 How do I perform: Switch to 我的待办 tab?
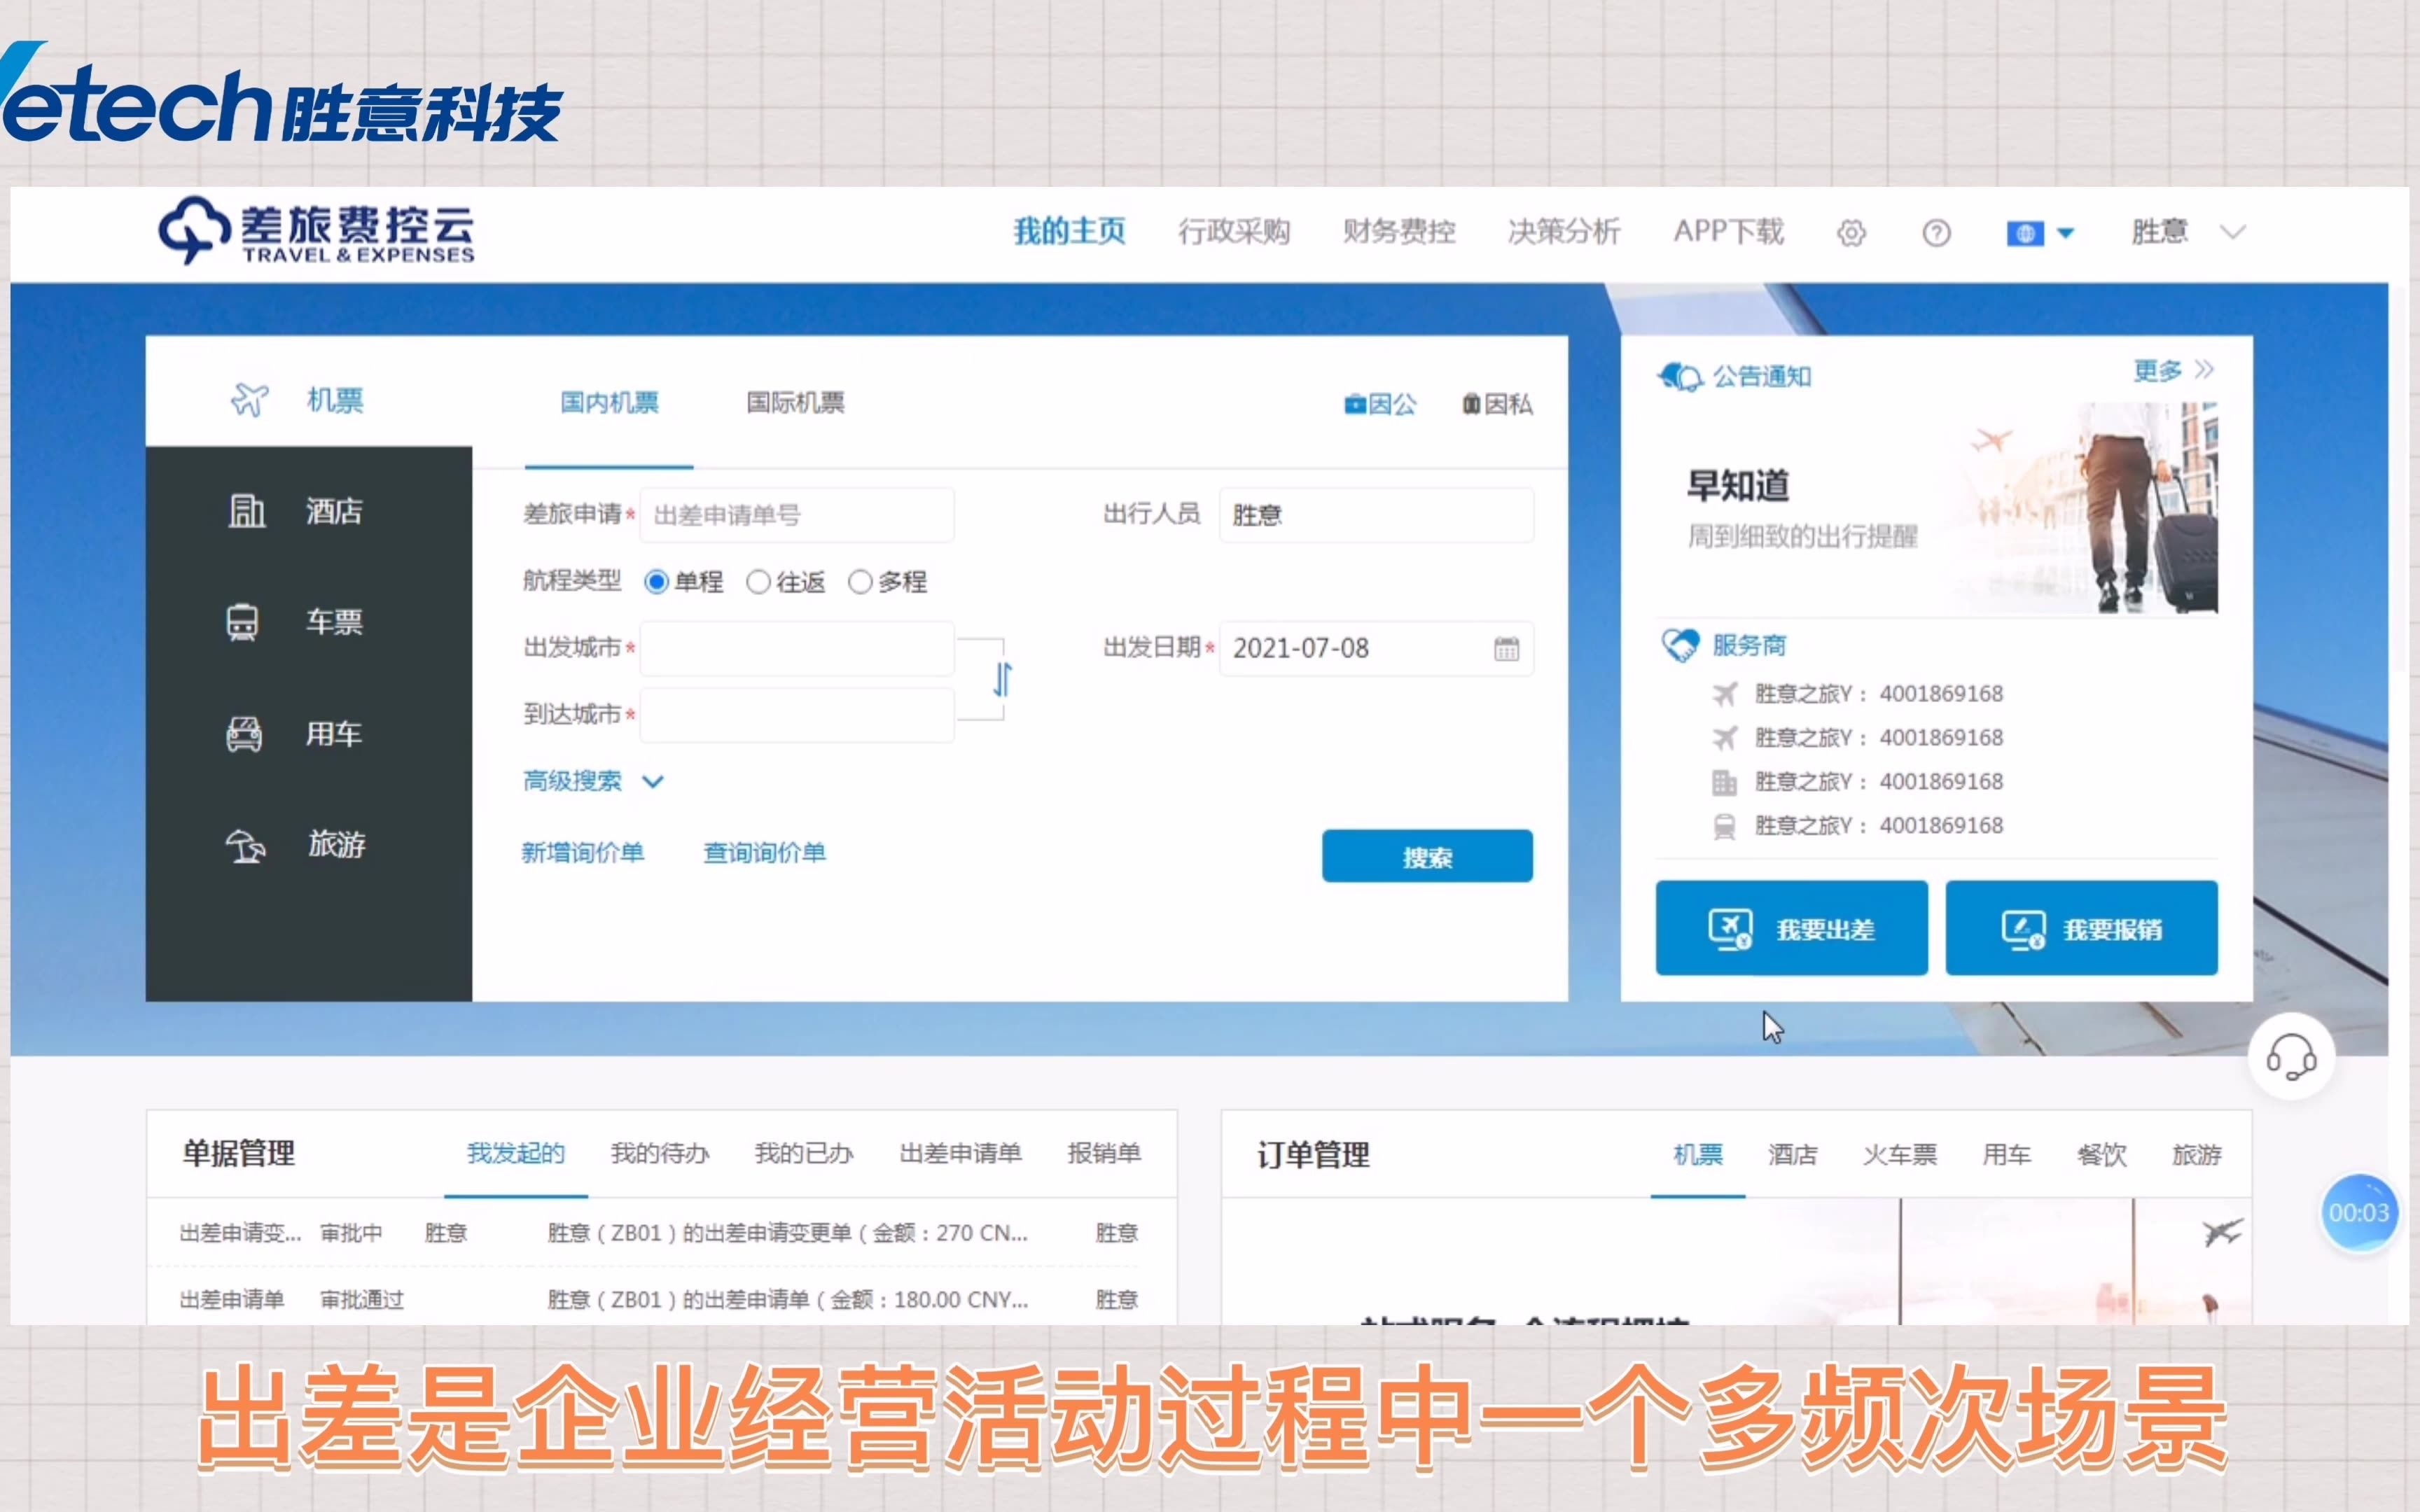point(660,1154)
